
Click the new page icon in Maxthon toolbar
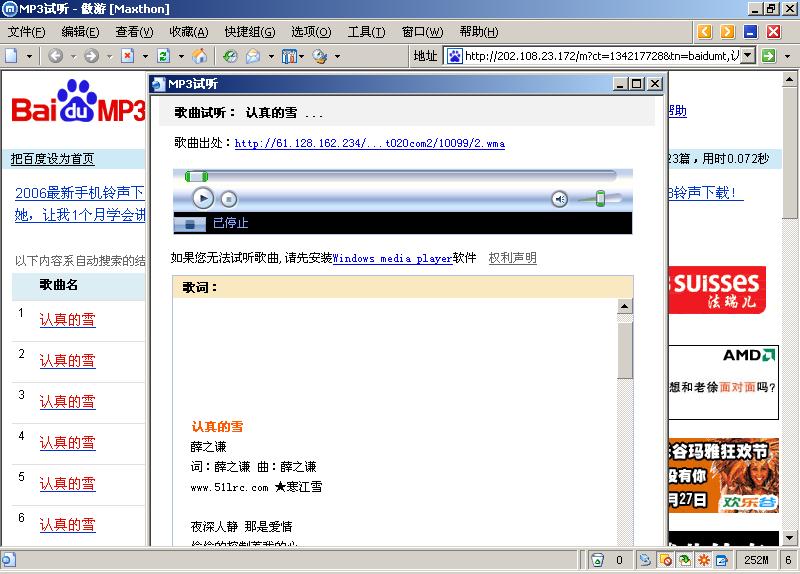coord(11,56)
